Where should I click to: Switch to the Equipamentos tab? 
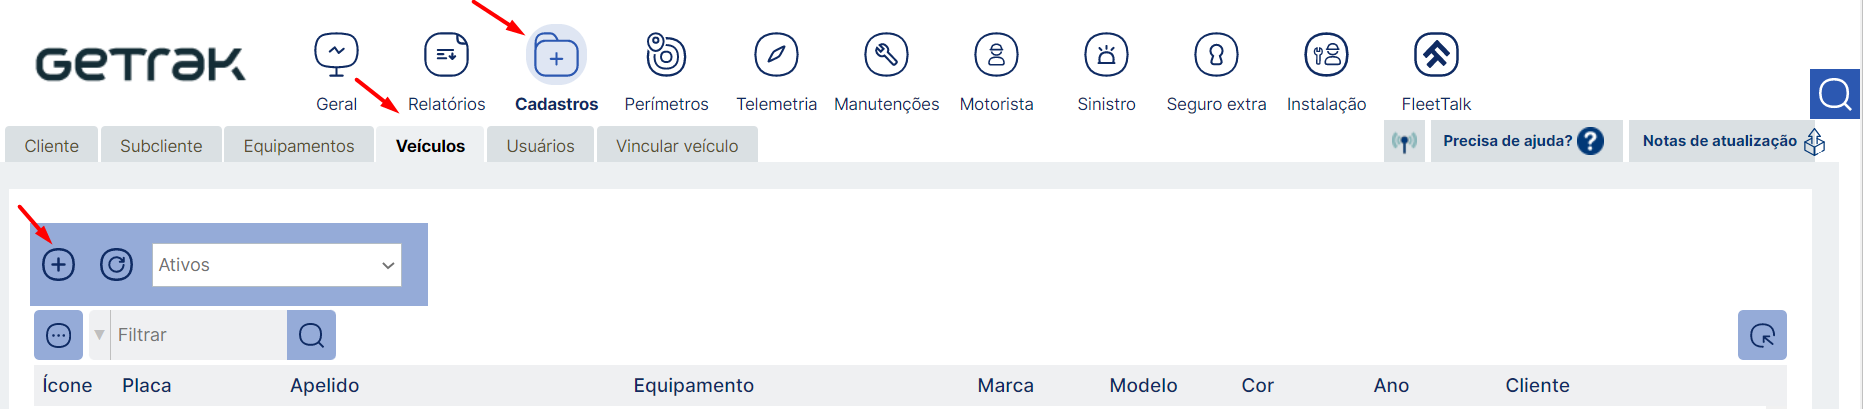299,146
